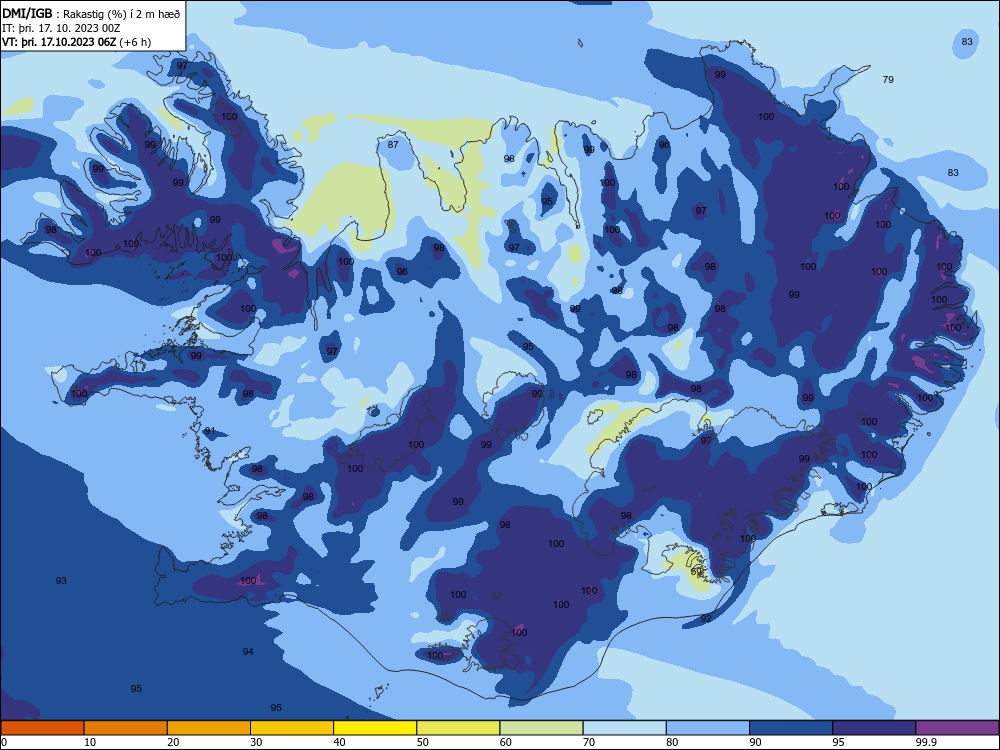
Task: Click the initial time line 'IT: þri. 17. 10. 2023 00Z'
Action: (x=61, y=28)
